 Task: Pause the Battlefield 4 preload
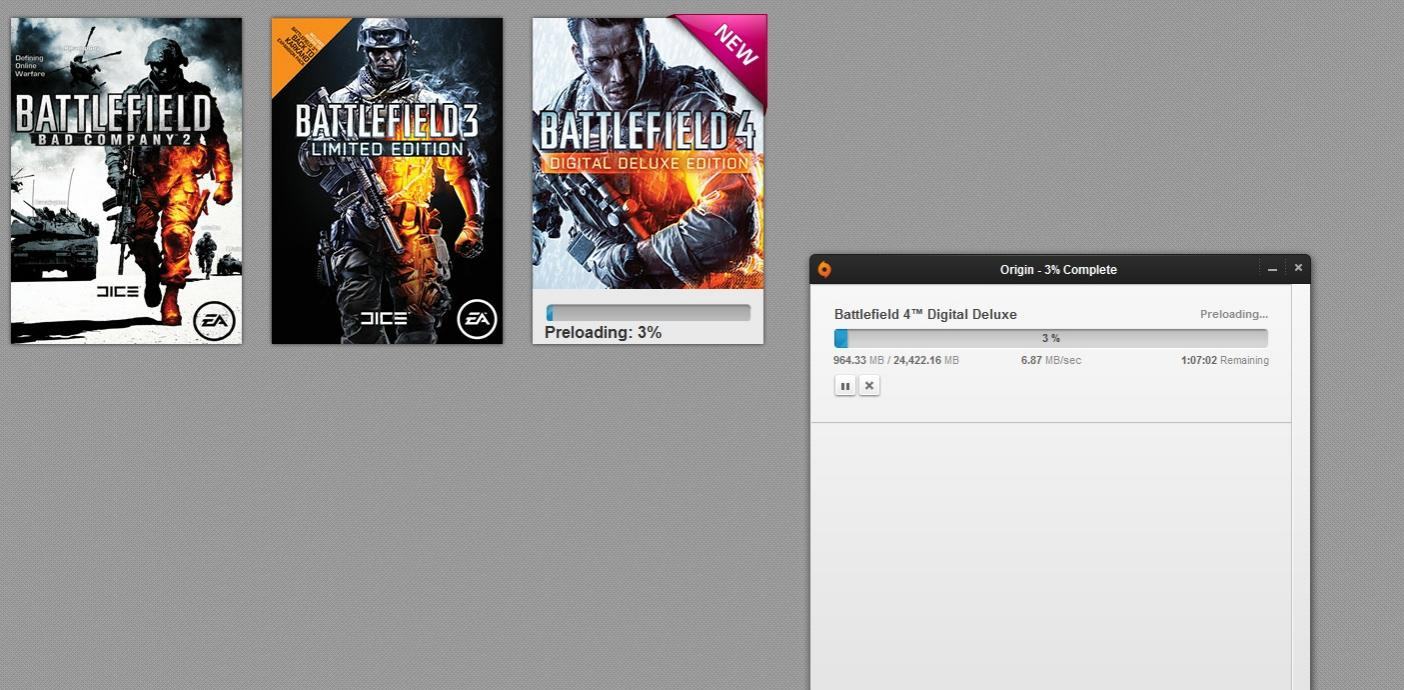(845, 386)
